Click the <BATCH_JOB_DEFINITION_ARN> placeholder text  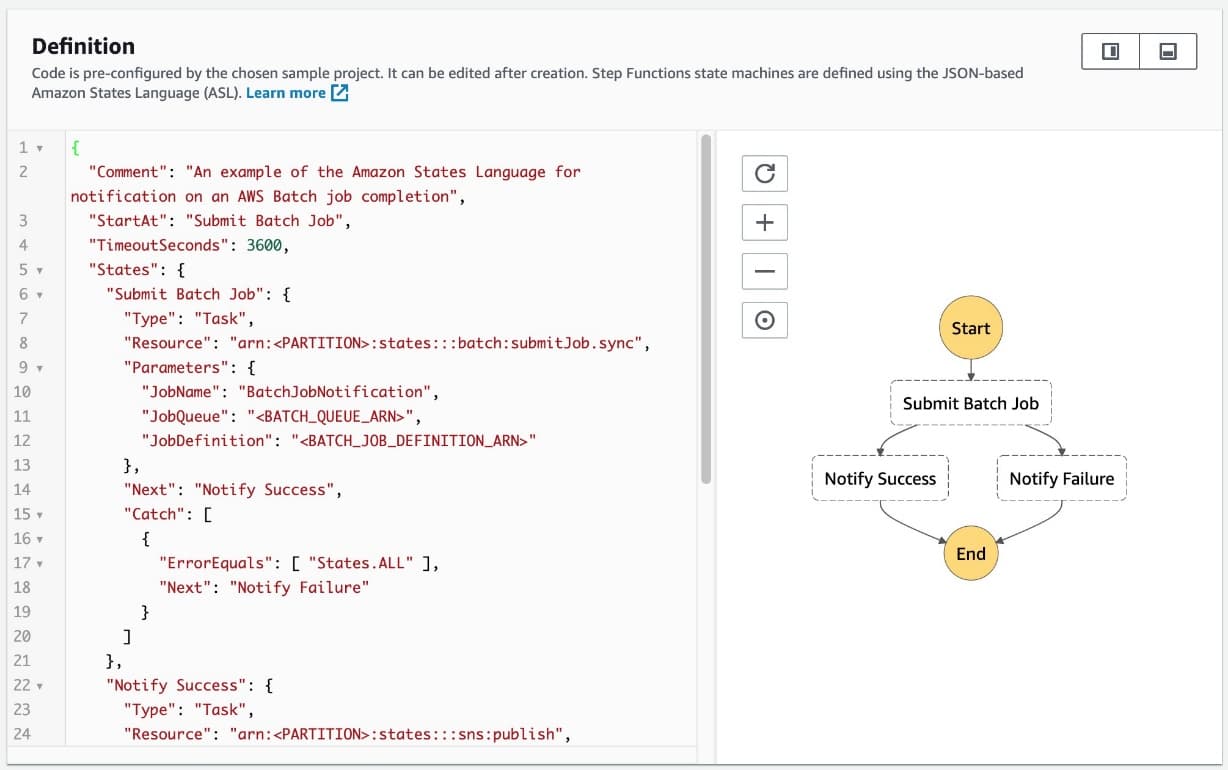(x=412, y=441)
